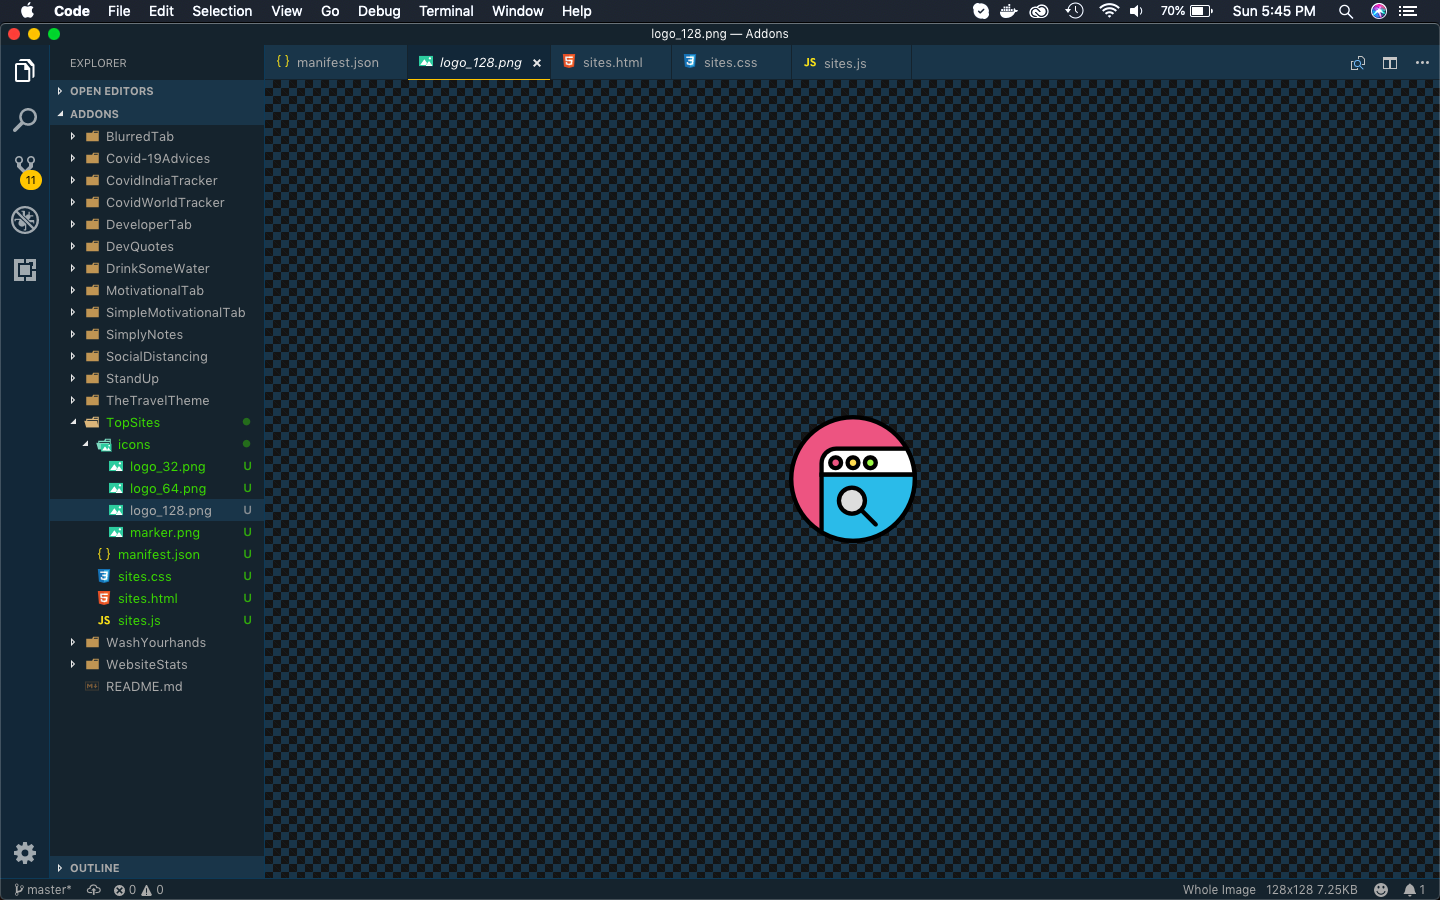Expand the StandUp folder
1440x900 pixels.
pos(157,379)
